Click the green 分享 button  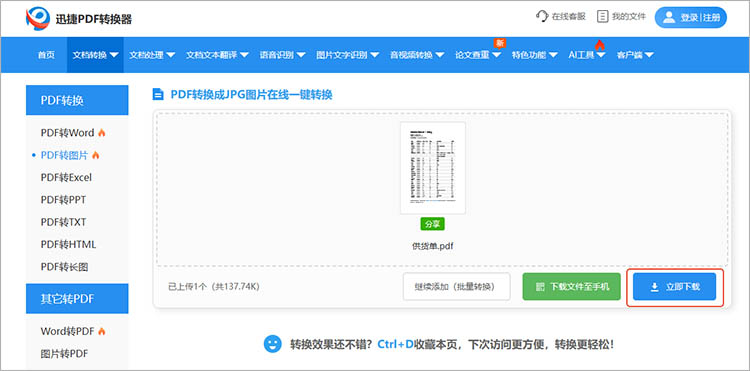tap(433, 224)
